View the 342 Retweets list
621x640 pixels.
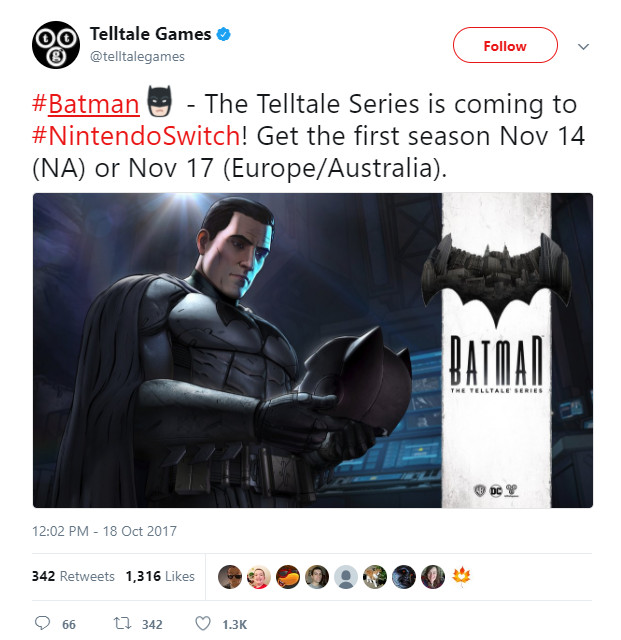(x=73, y=576)
